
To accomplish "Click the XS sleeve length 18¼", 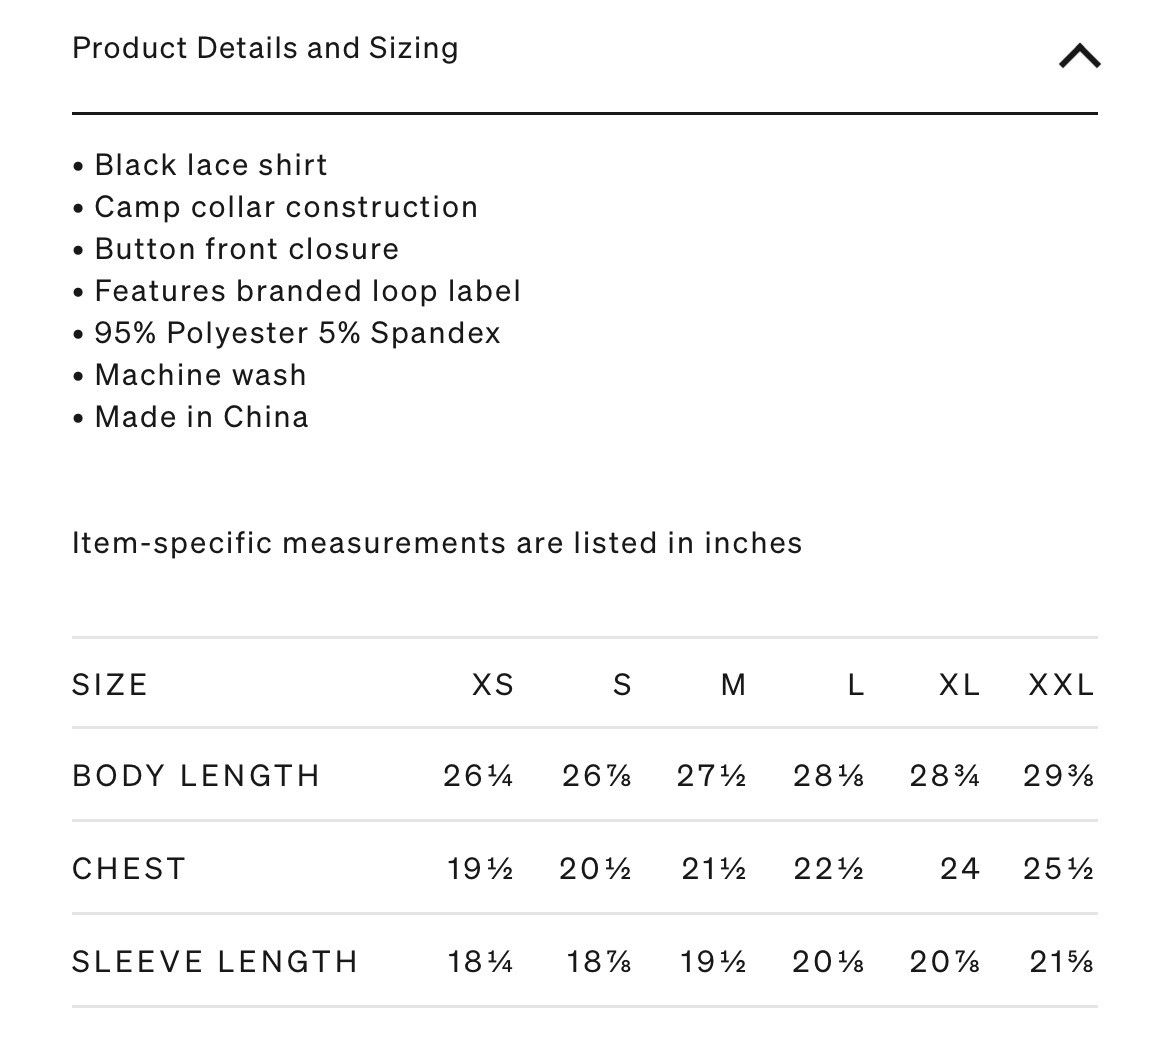I will pos(480,962).
